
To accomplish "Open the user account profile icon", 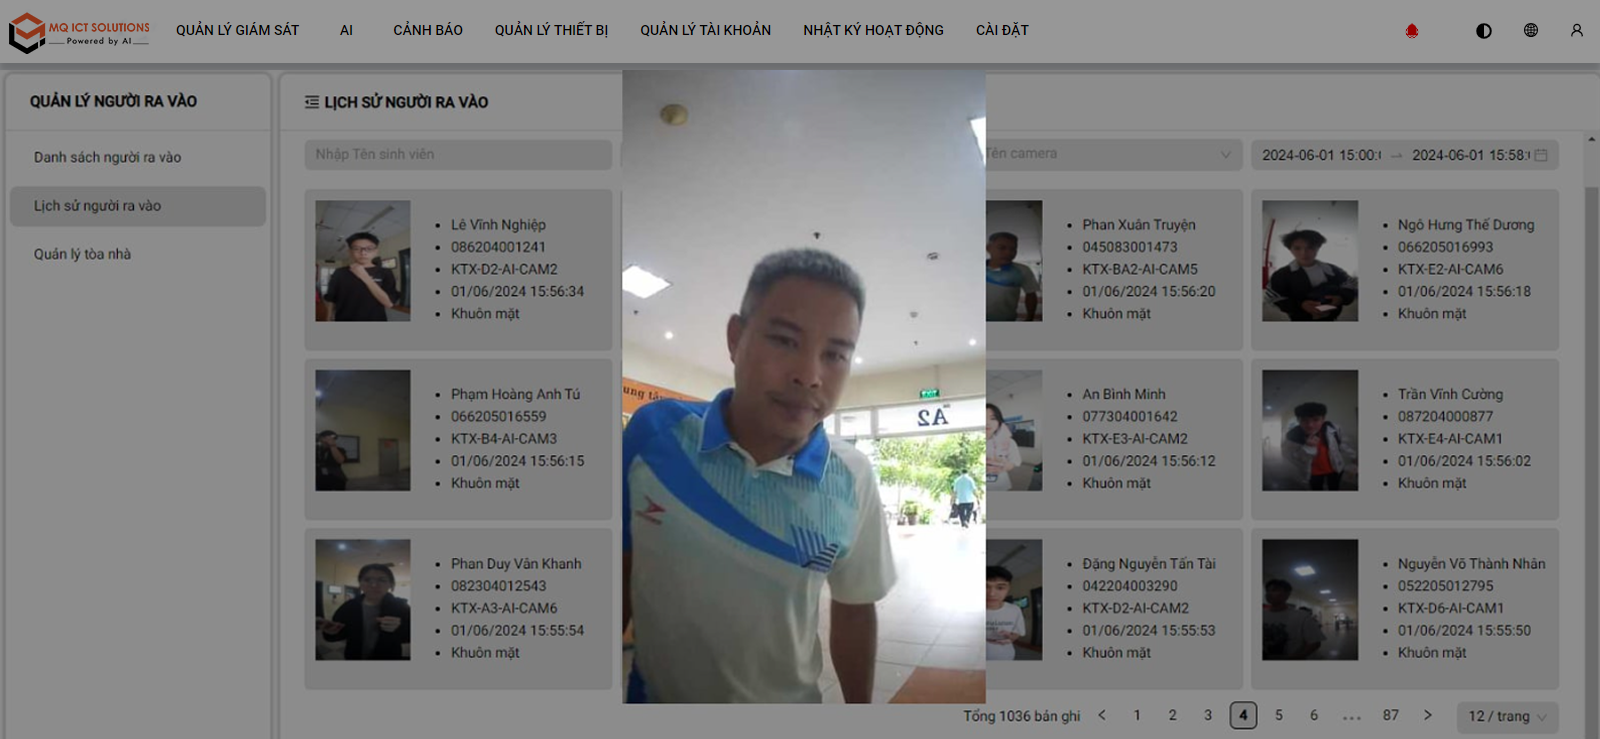I will [x=1577, y=30].
